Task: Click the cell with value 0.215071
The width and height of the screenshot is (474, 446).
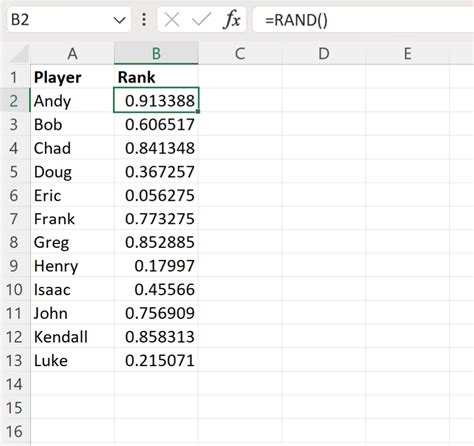Action: [156, 360]
